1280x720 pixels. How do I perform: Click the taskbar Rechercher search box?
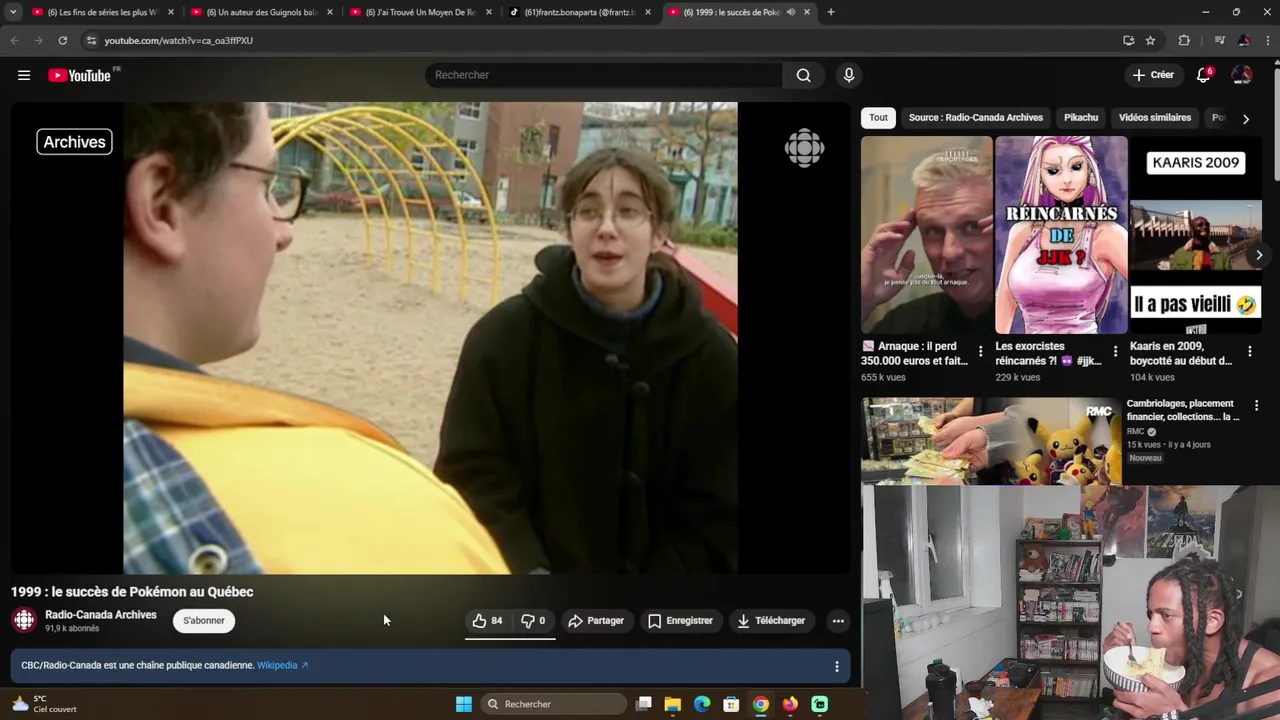552,704
